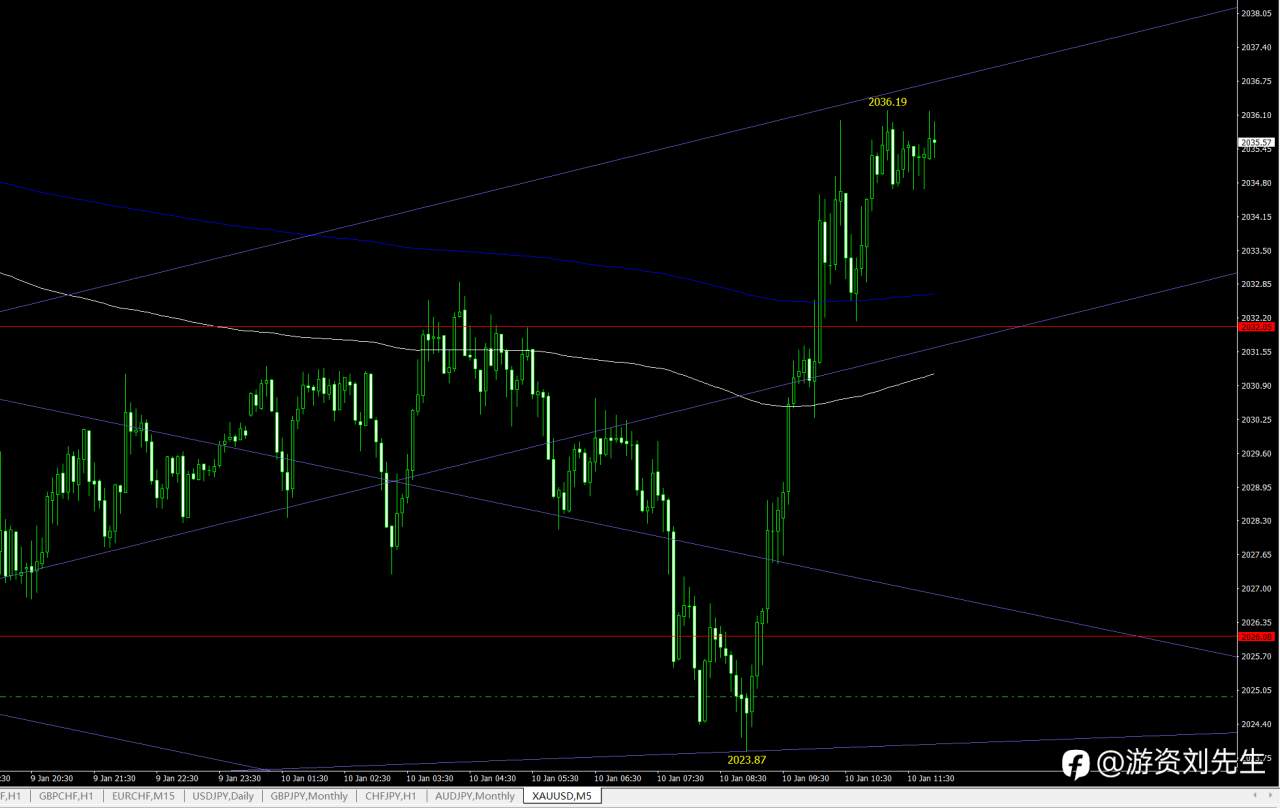Click the 2029.60 price scale value

(x=1256, y=453)
